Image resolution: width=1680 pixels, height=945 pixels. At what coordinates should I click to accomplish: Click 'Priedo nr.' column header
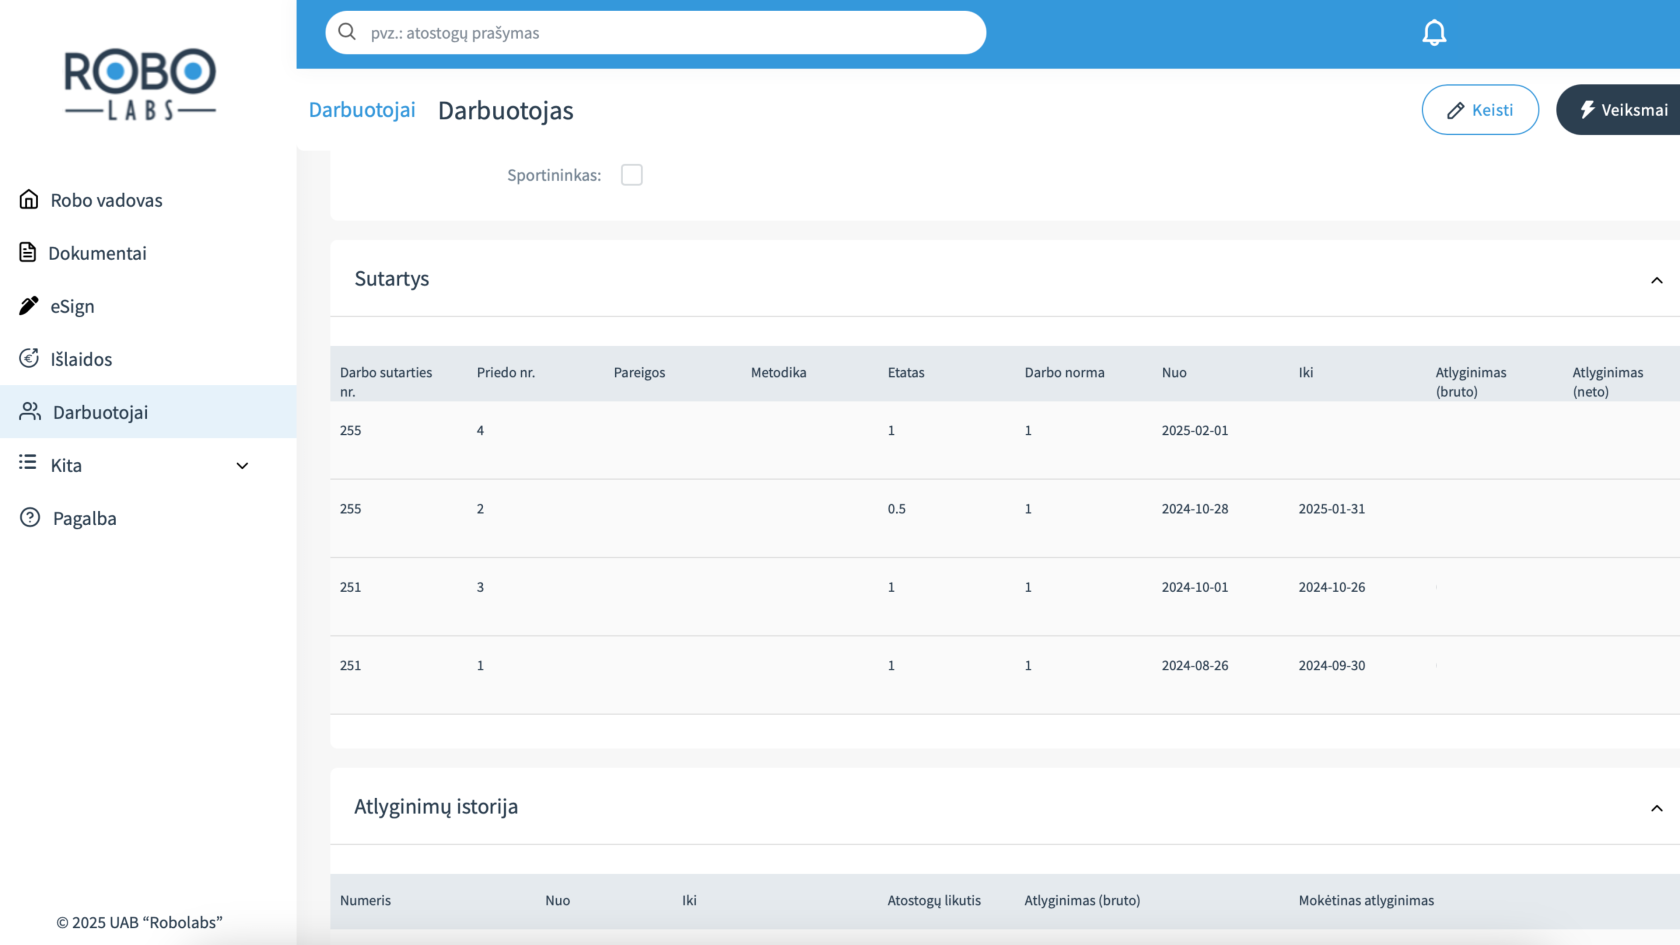pos(506,373)
